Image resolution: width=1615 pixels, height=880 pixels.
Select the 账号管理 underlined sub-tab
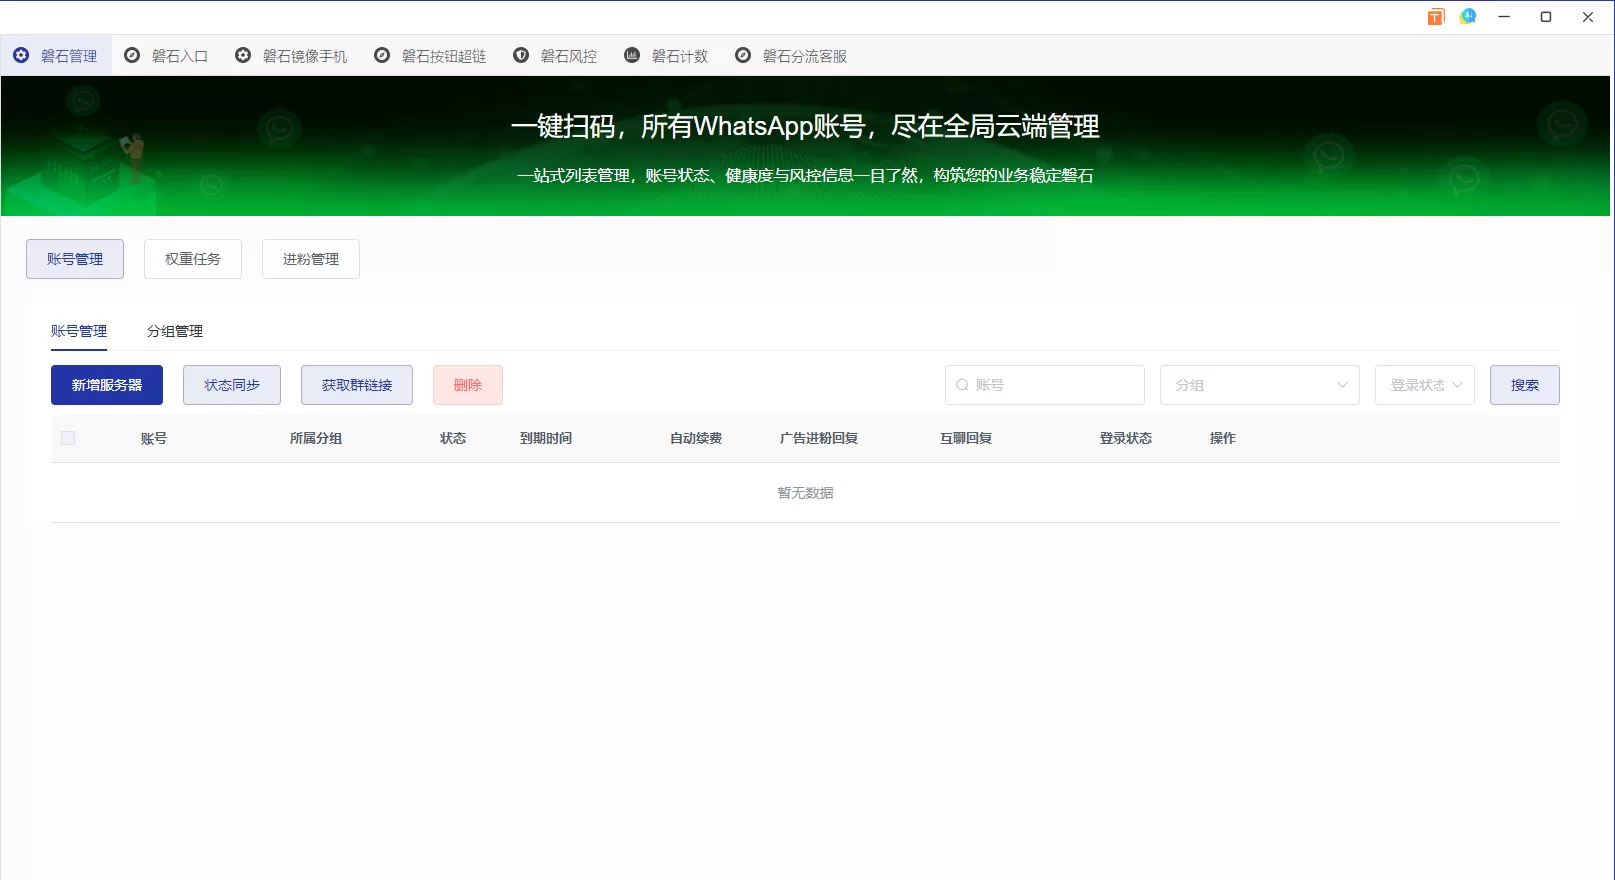pos(79,331)
